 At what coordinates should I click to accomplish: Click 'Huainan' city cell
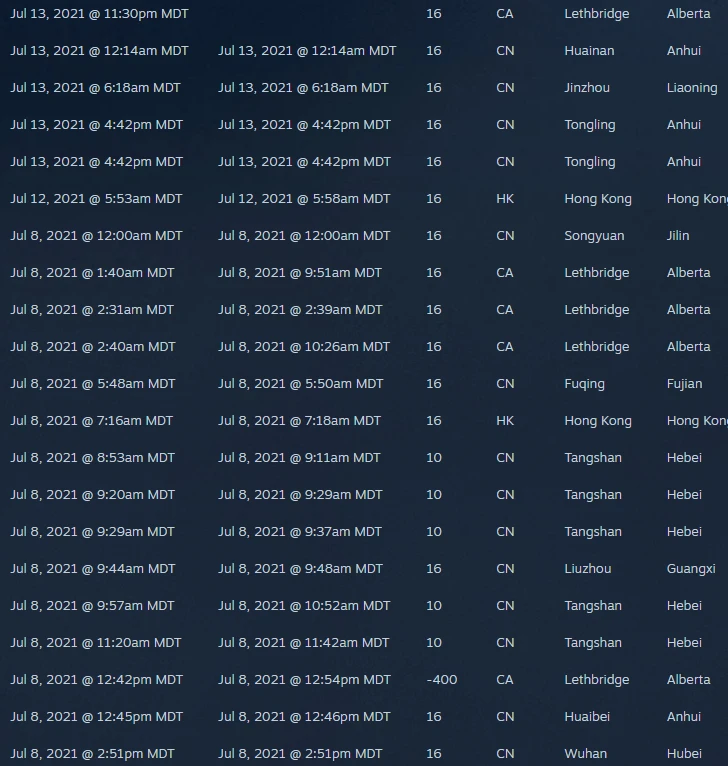pos(589,51)
